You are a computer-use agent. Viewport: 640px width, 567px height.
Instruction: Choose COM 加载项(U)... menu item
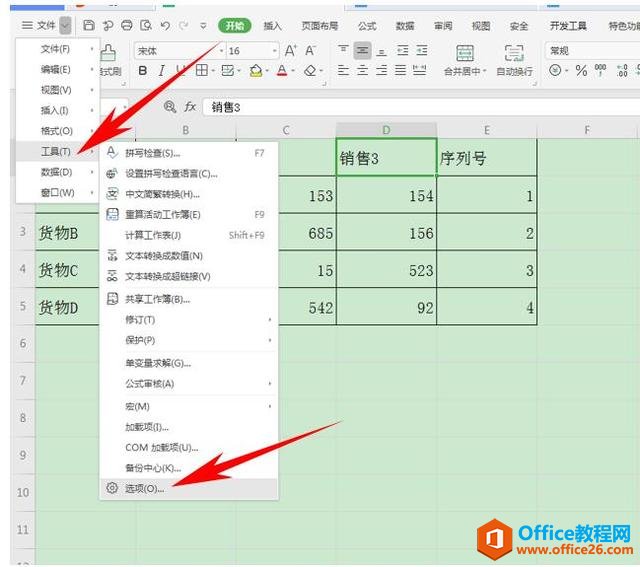(189, 447)
